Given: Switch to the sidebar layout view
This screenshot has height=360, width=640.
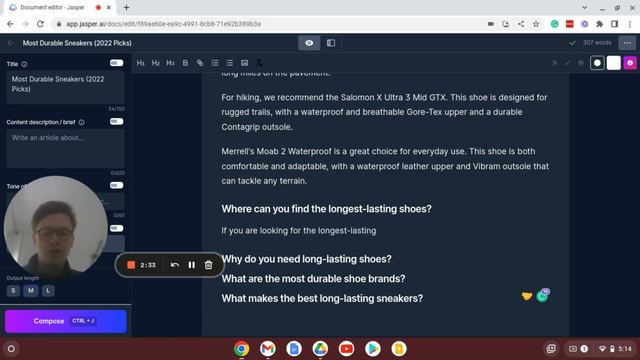Looking at the screenshot, I should click(x=331, y=43).
